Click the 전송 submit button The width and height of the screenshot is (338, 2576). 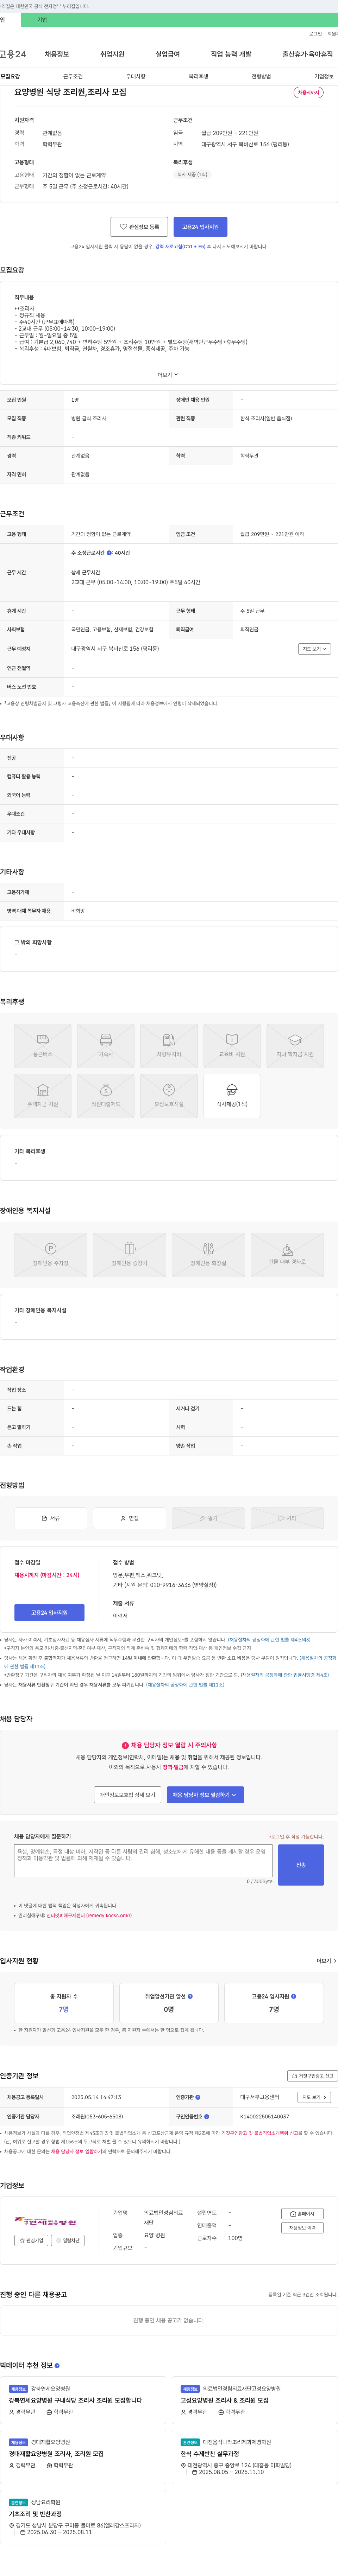pyautogui.click(x=301, y=1865)
